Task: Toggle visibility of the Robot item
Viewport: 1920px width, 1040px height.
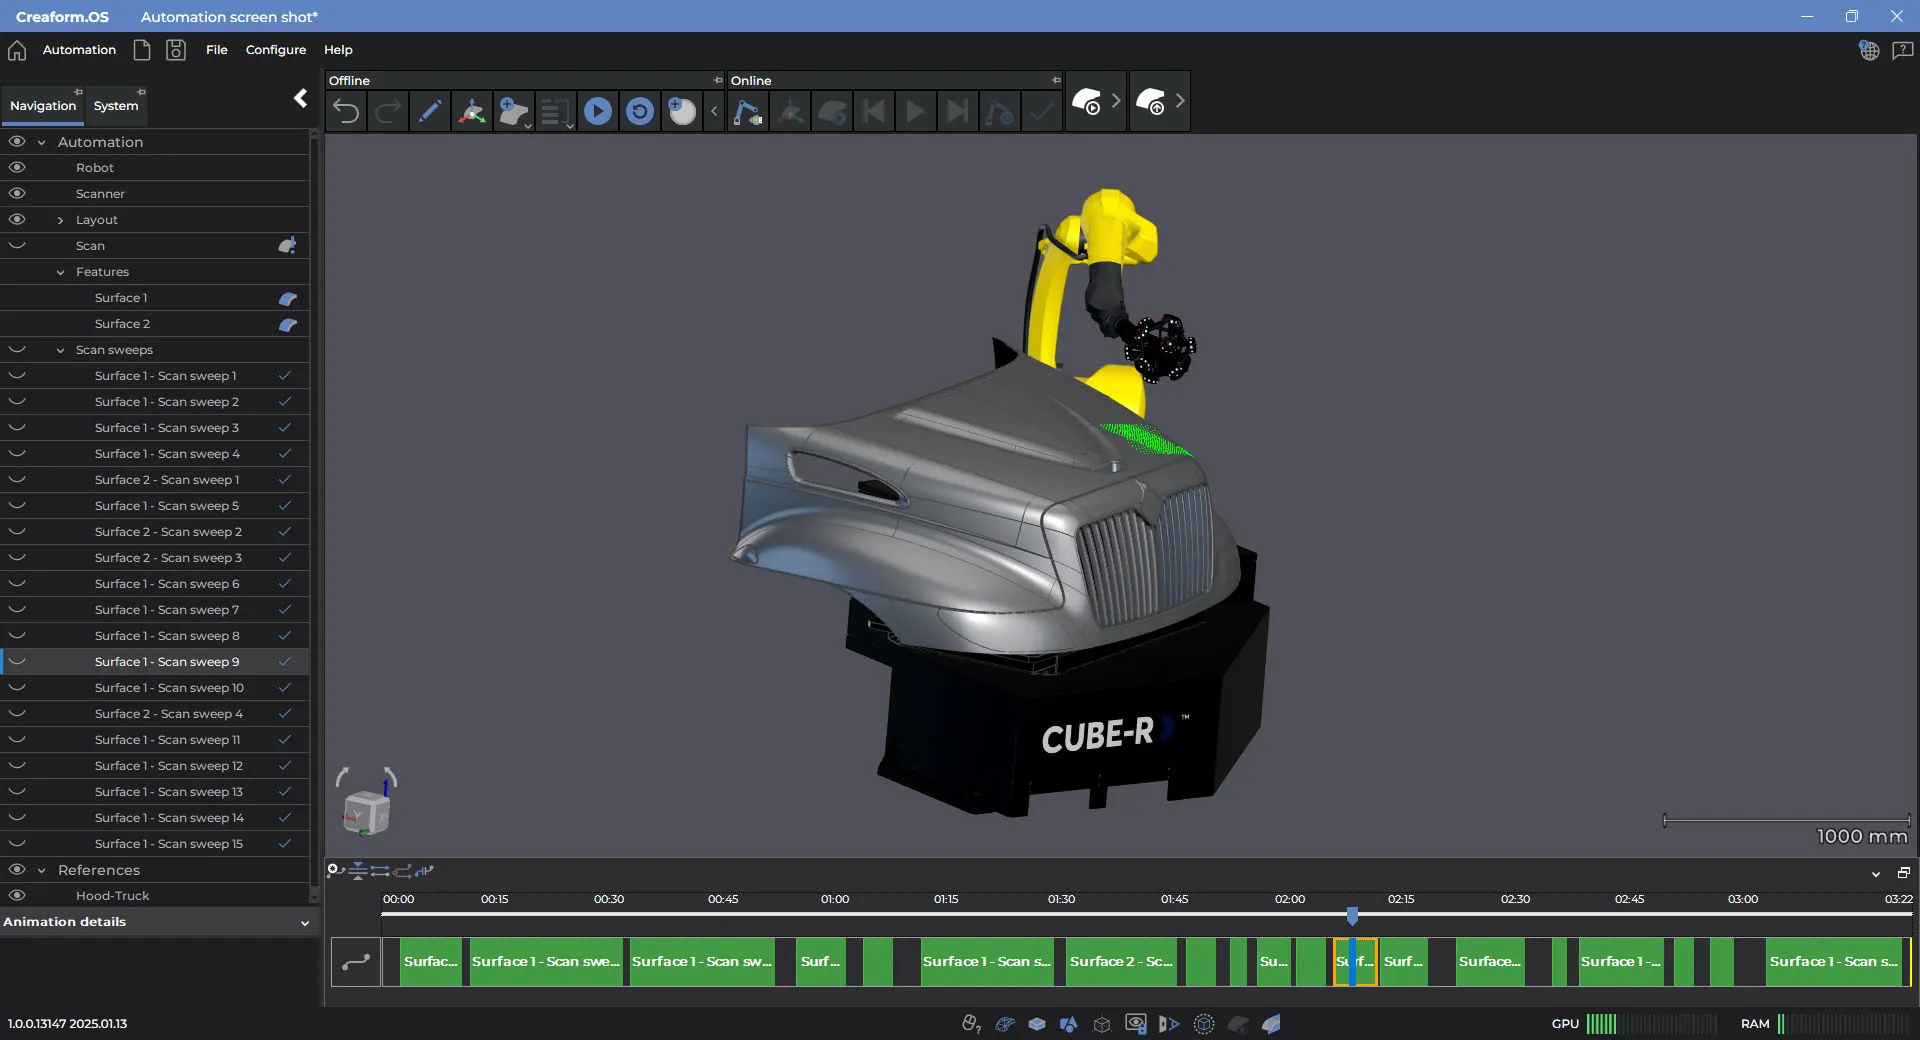Action: [17, 168]
